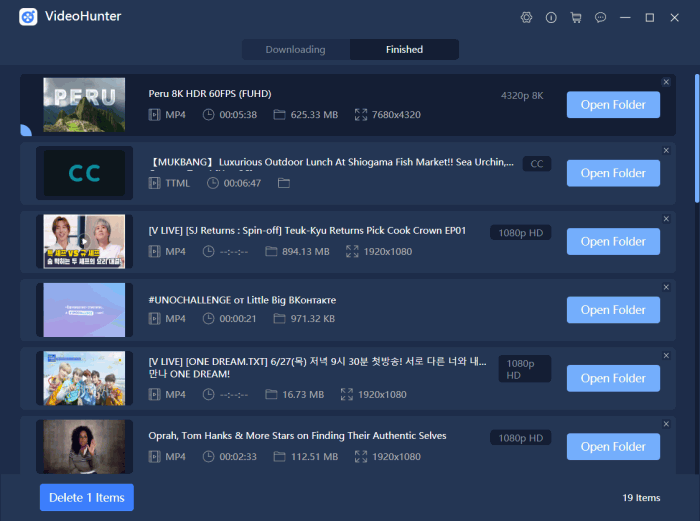The width and height of the screenshot is (700, 521).
Task: Click the resolution icon on Peru row
Action: [x=361, y=115]
